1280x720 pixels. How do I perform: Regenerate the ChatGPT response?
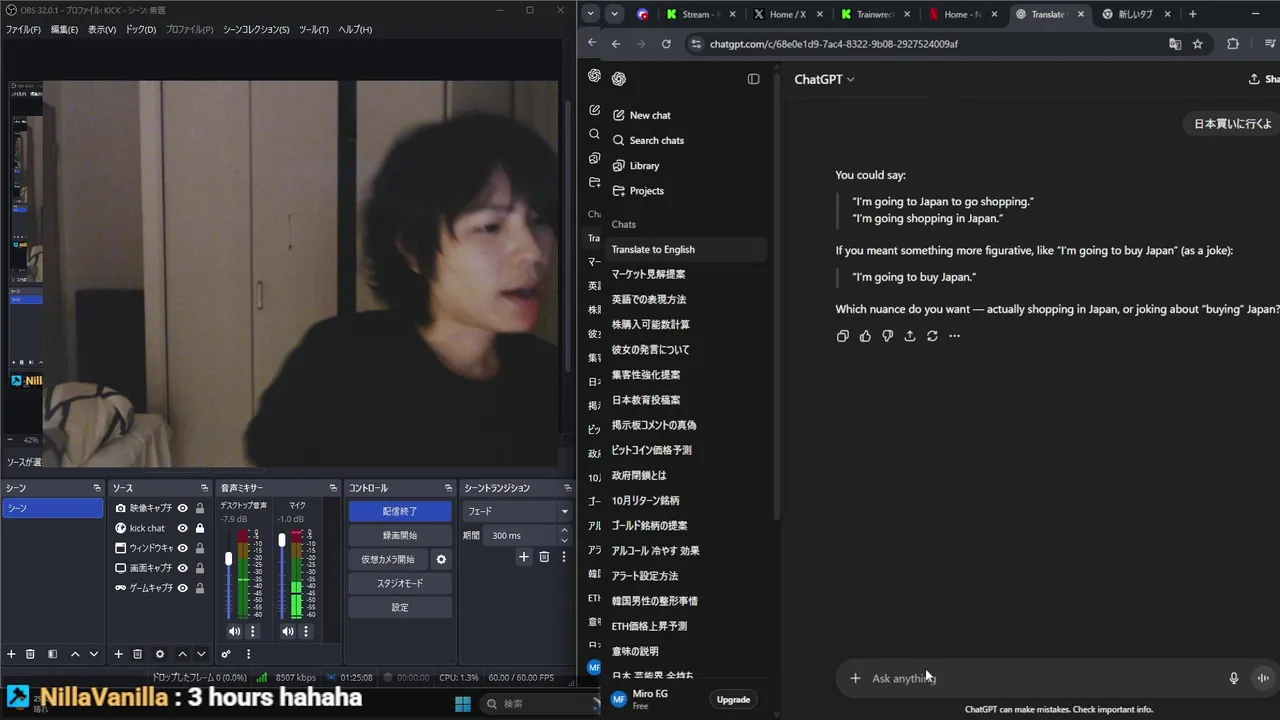[932, 336]
